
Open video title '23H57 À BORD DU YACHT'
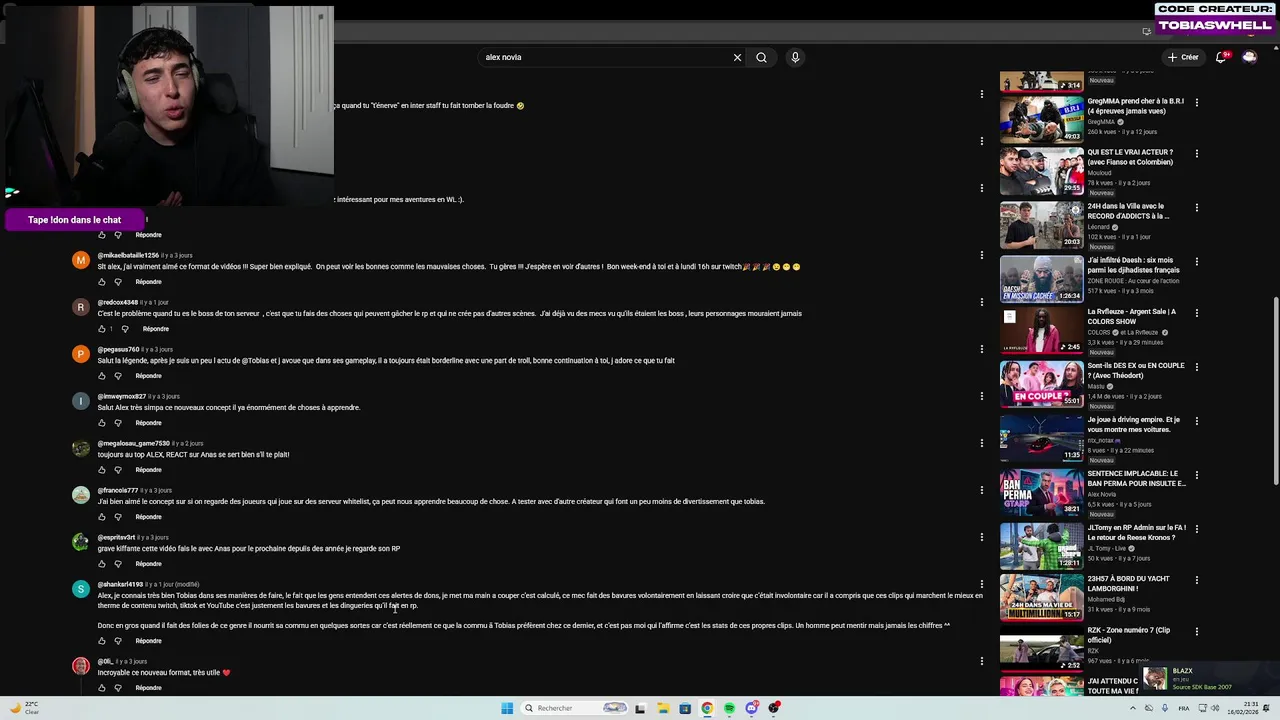click(1131, 584)
